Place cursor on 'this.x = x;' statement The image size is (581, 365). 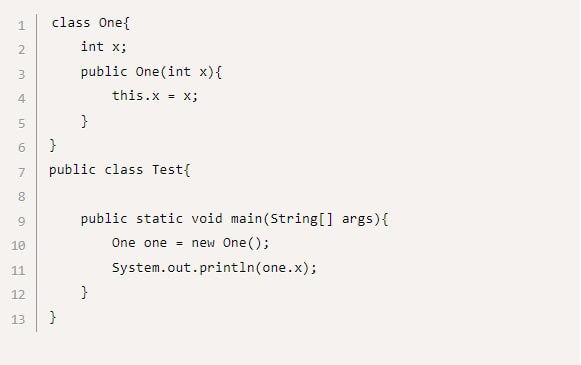155,96
